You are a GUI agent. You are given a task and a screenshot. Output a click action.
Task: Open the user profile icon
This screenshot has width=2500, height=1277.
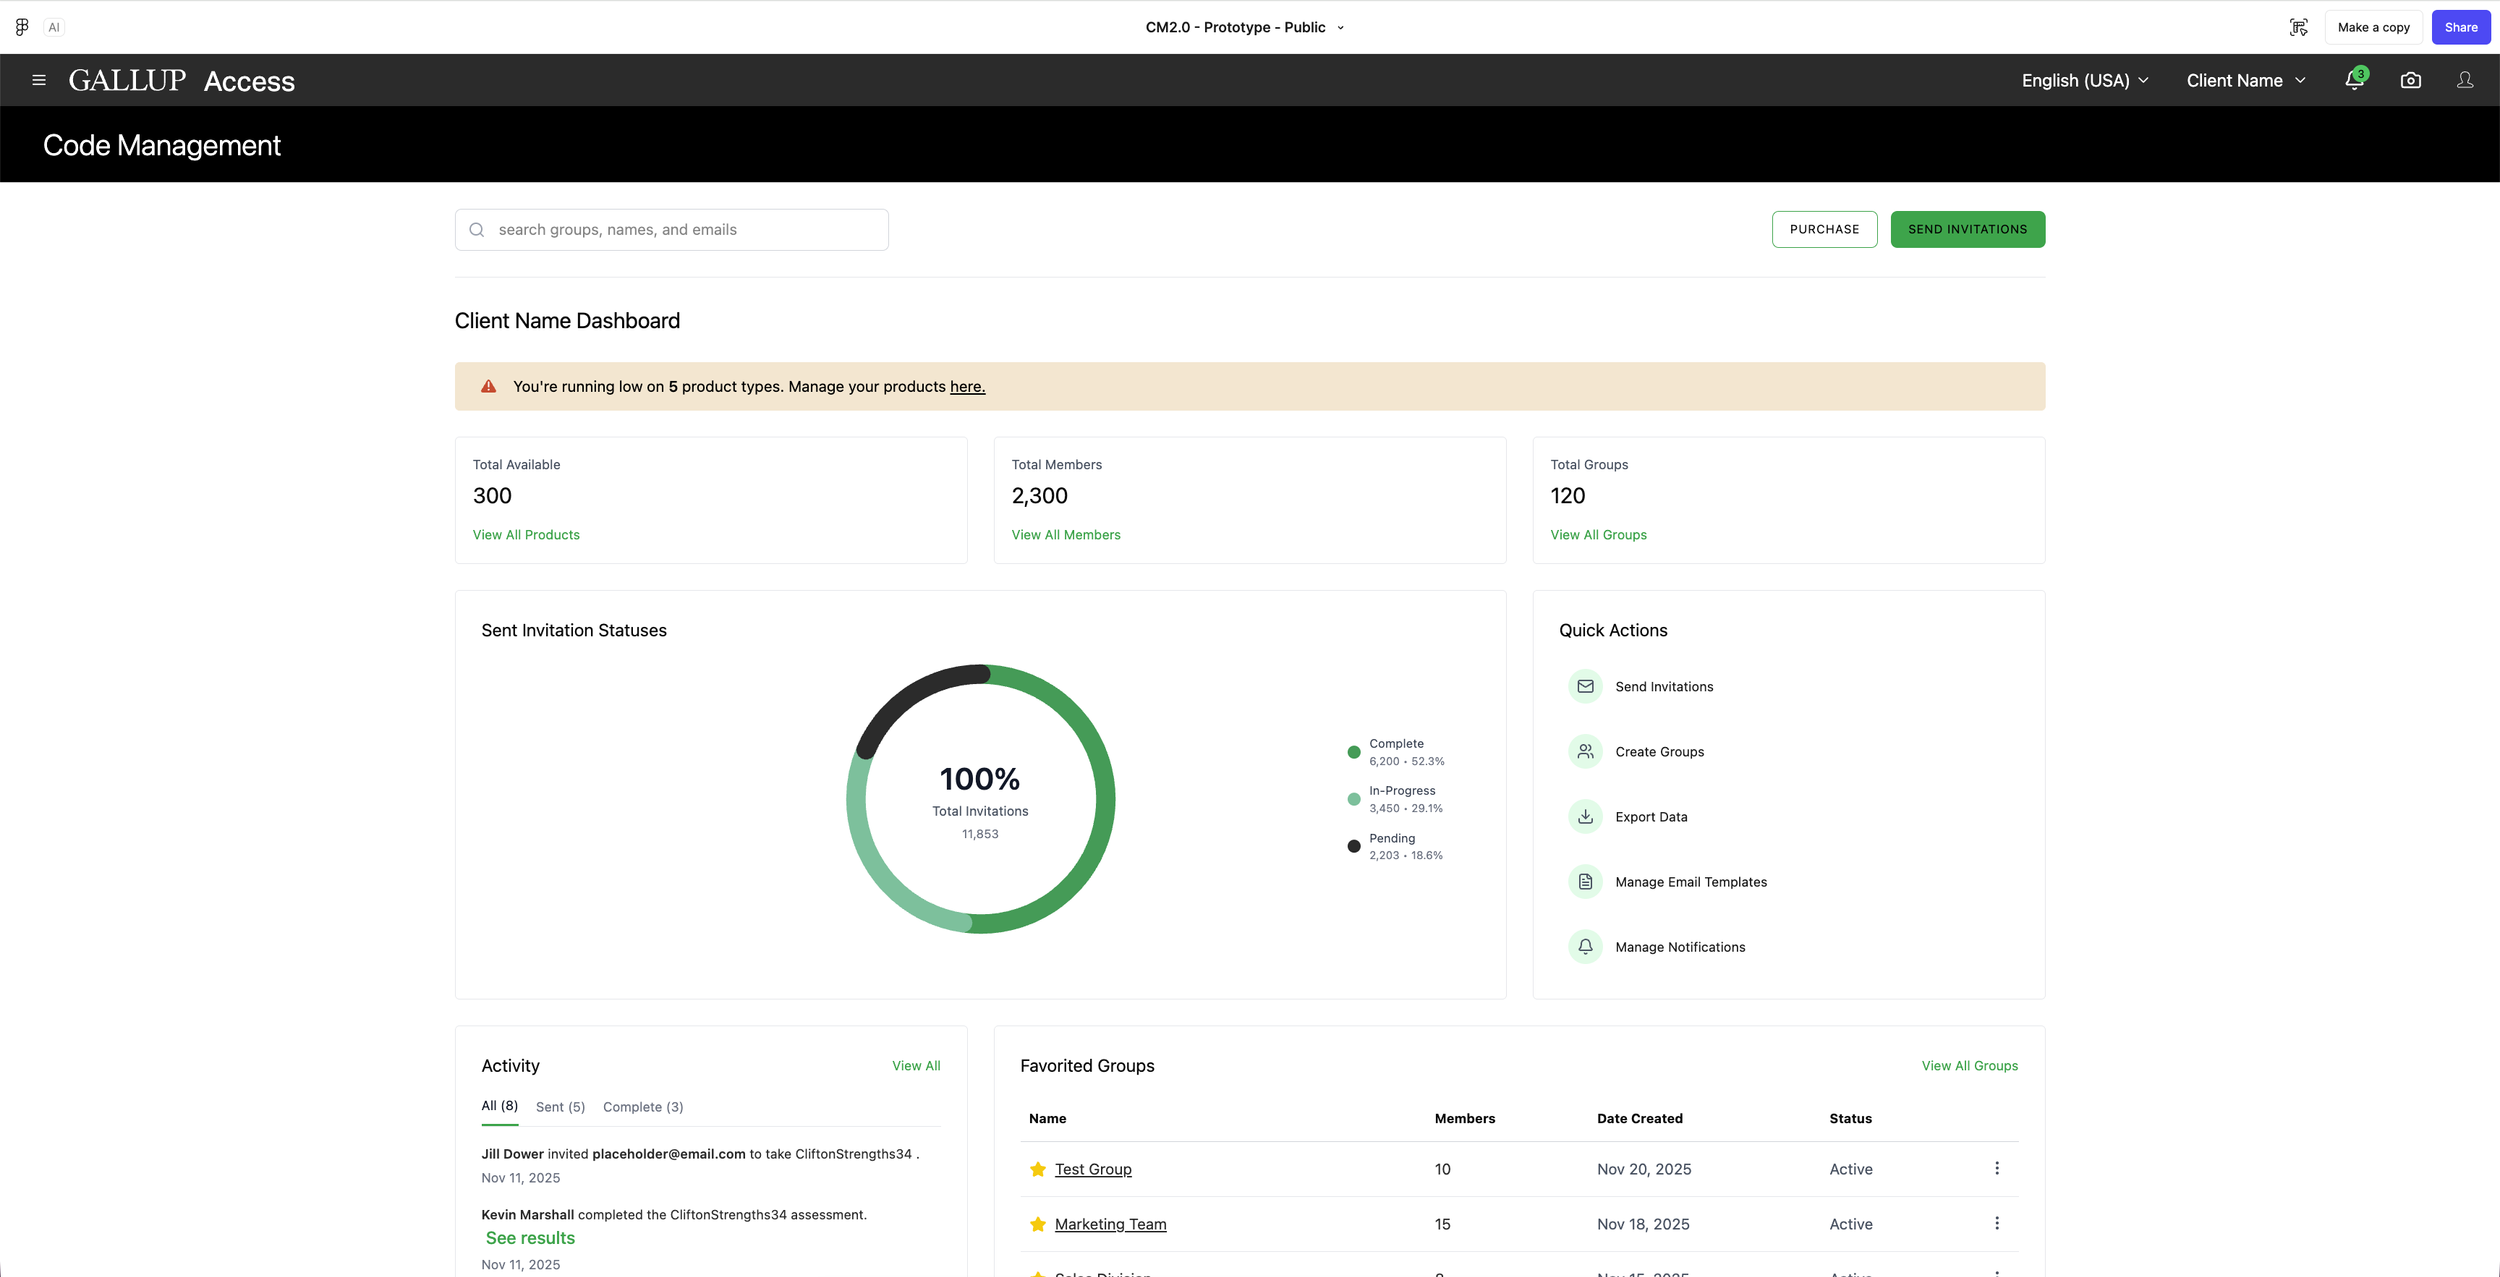[2465, 80]
